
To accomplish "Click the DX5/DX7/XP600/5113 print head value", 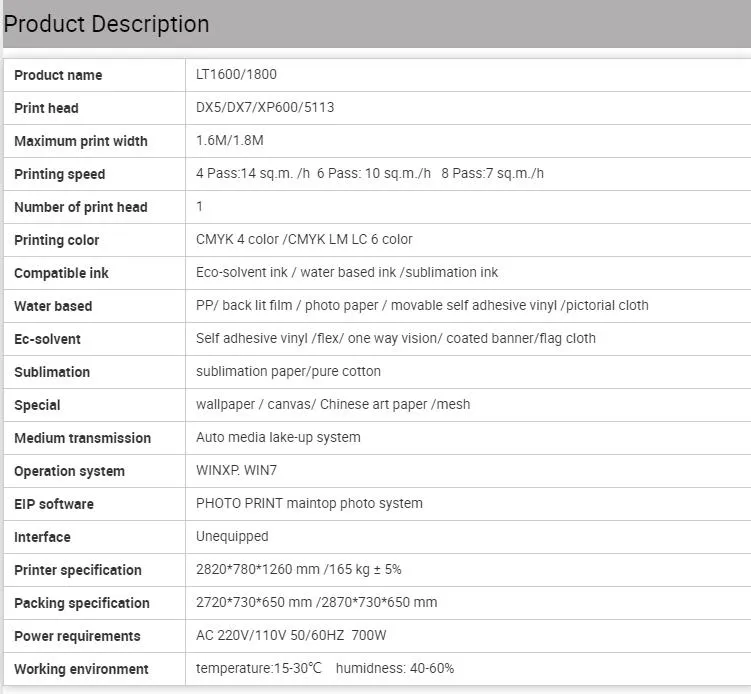I will pos(265,107).
